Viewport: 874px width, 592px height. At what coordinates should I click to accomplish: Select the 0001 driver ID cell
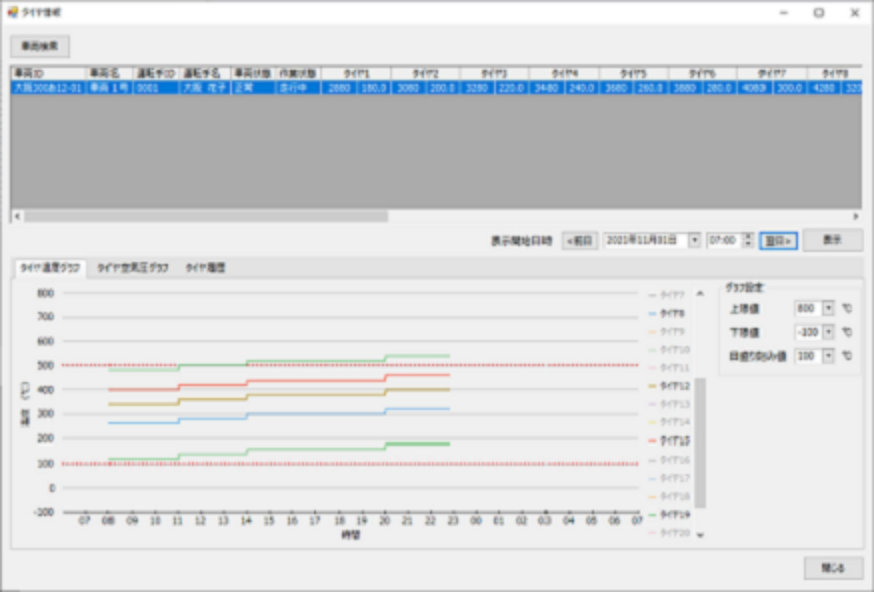click(156, 88)
